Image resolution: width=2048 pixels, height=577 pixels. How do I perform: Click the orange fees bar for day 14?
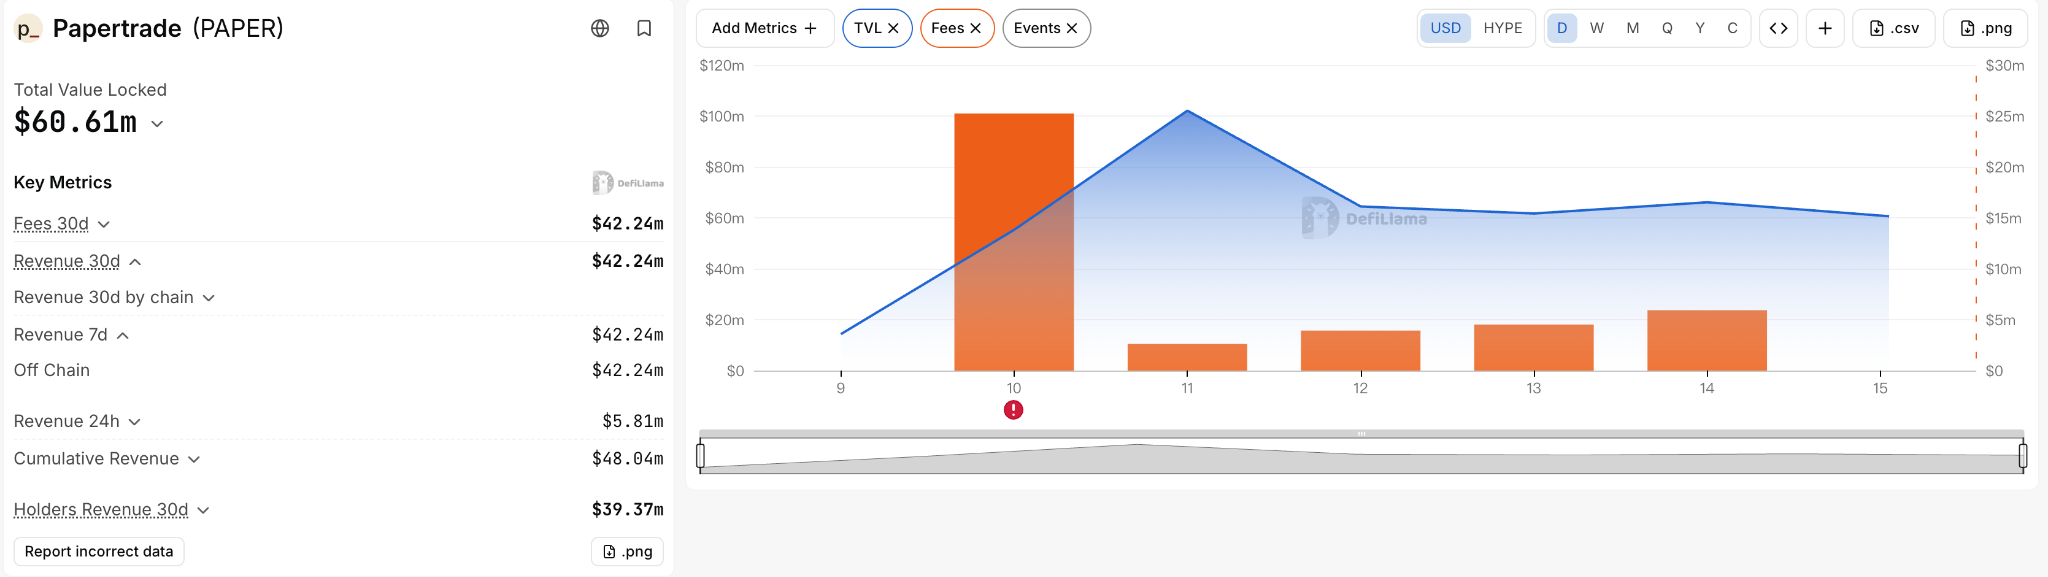click(1707, 341)
